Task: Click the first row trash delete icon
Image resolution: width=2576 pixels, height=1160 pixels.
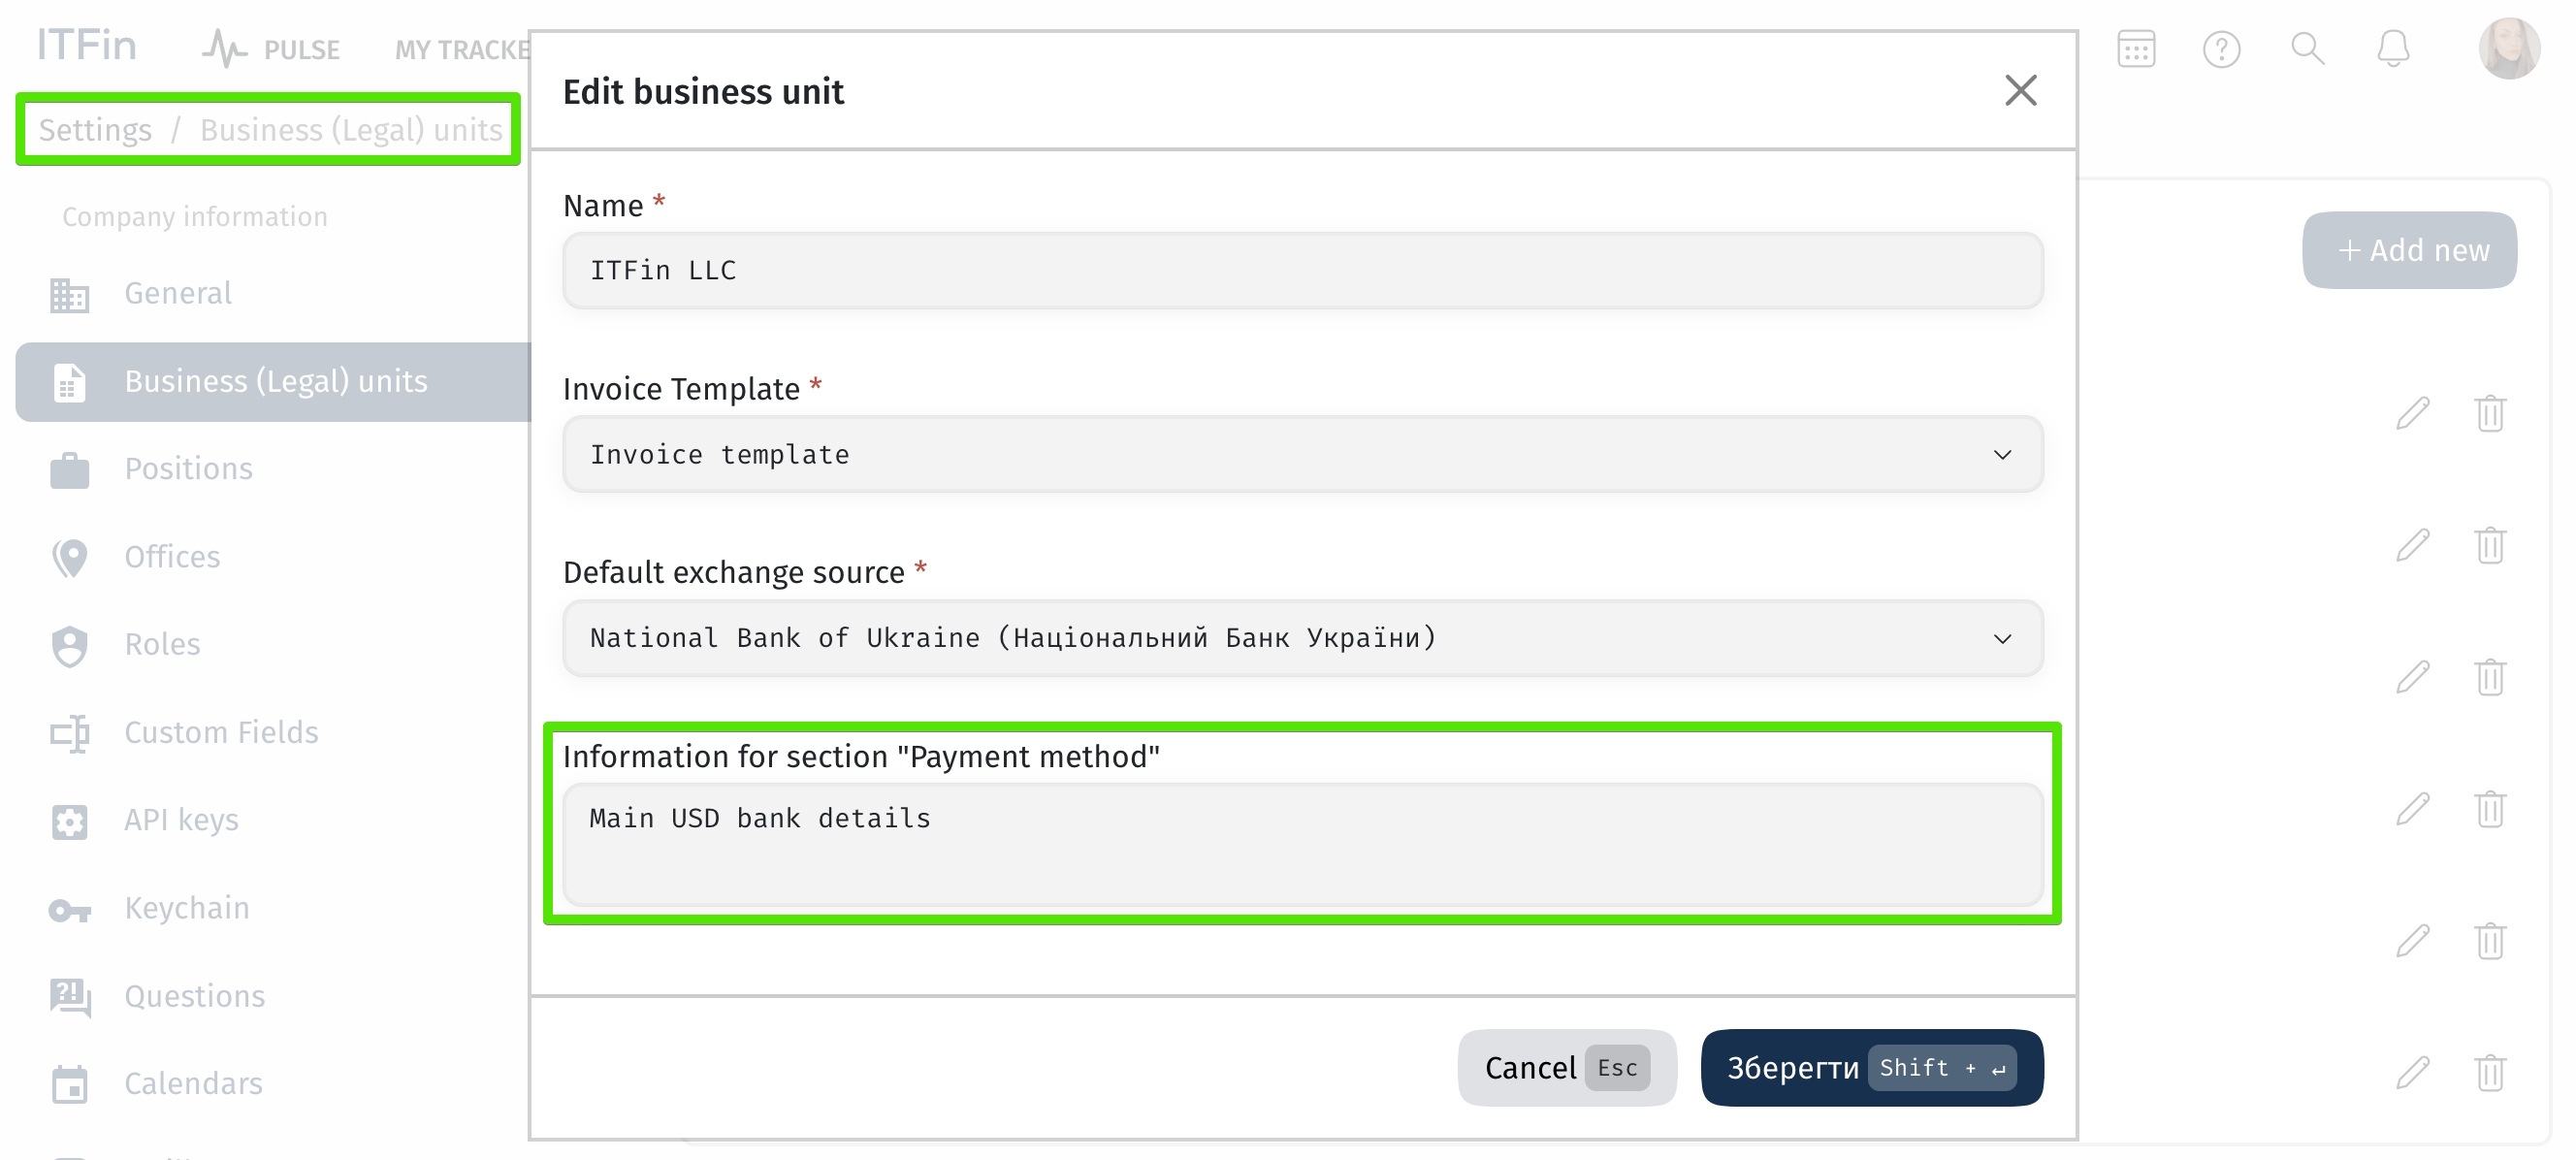Action: pos(2489,413)
